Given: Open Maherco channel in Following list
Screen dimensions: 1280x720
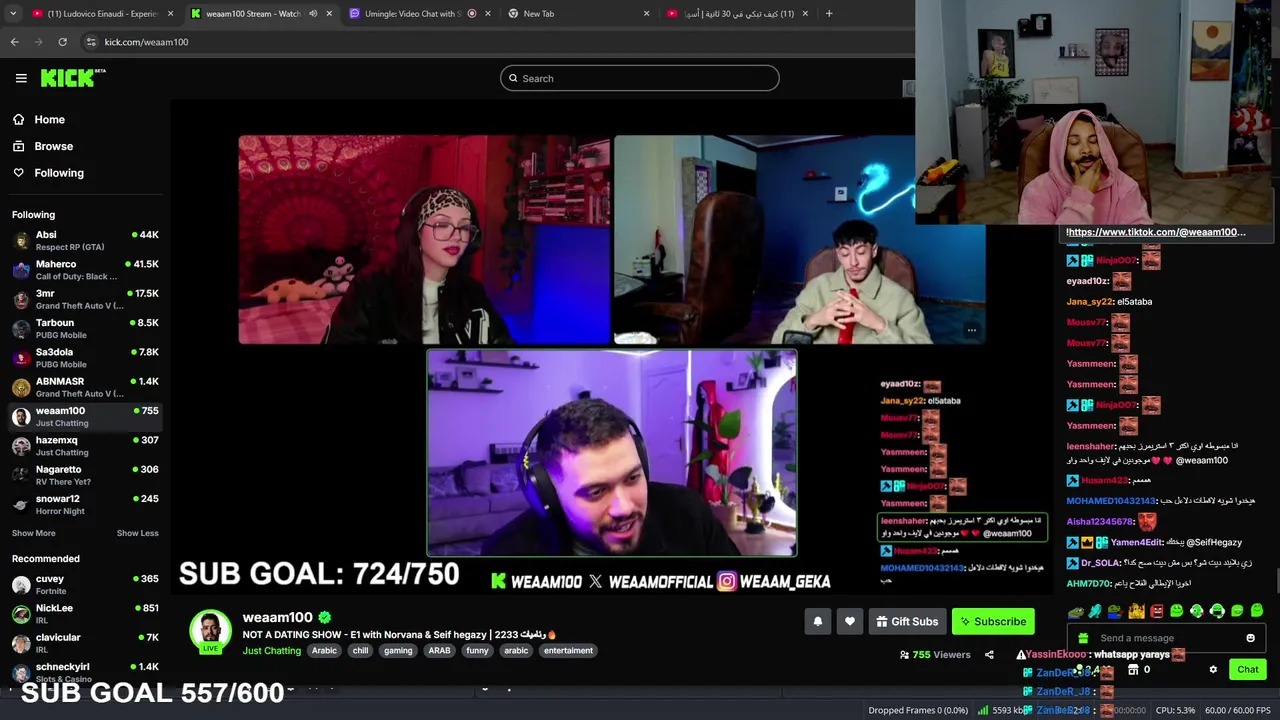Looking at the screenshot, I should tap(85, 270).
